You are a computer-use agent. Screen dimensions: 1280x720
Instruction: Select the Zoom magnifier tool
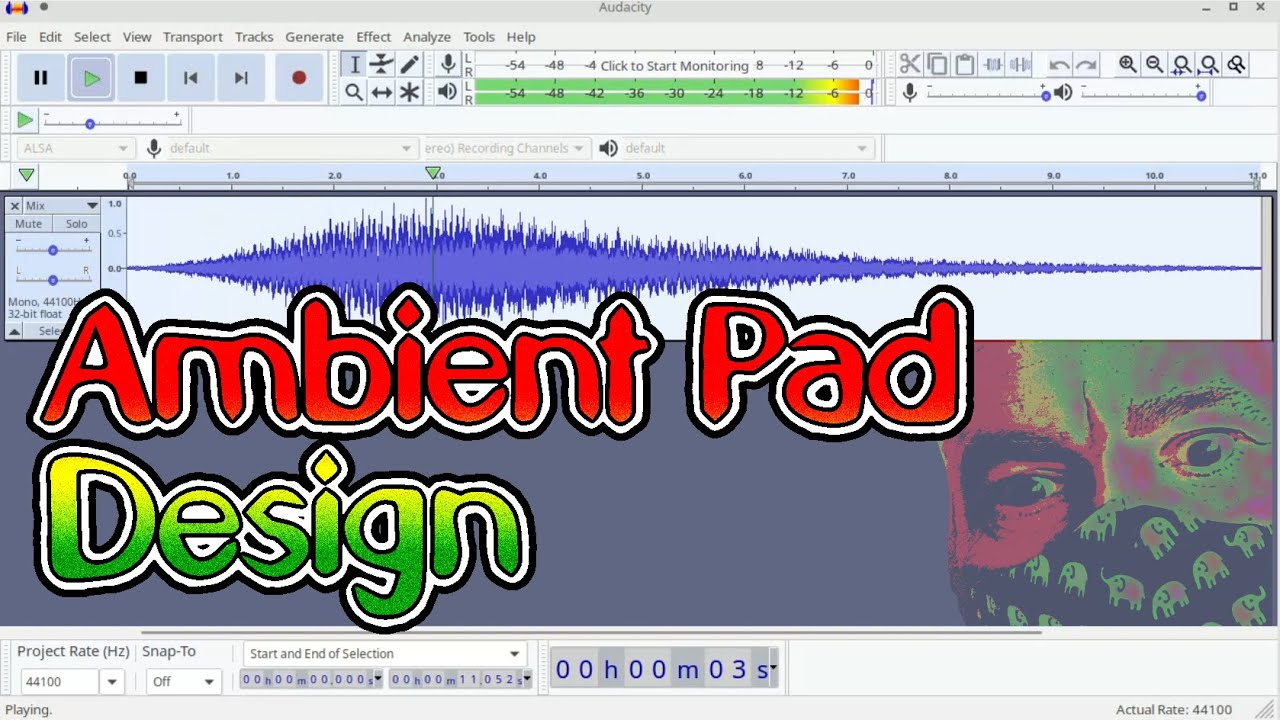coord(354,92)
